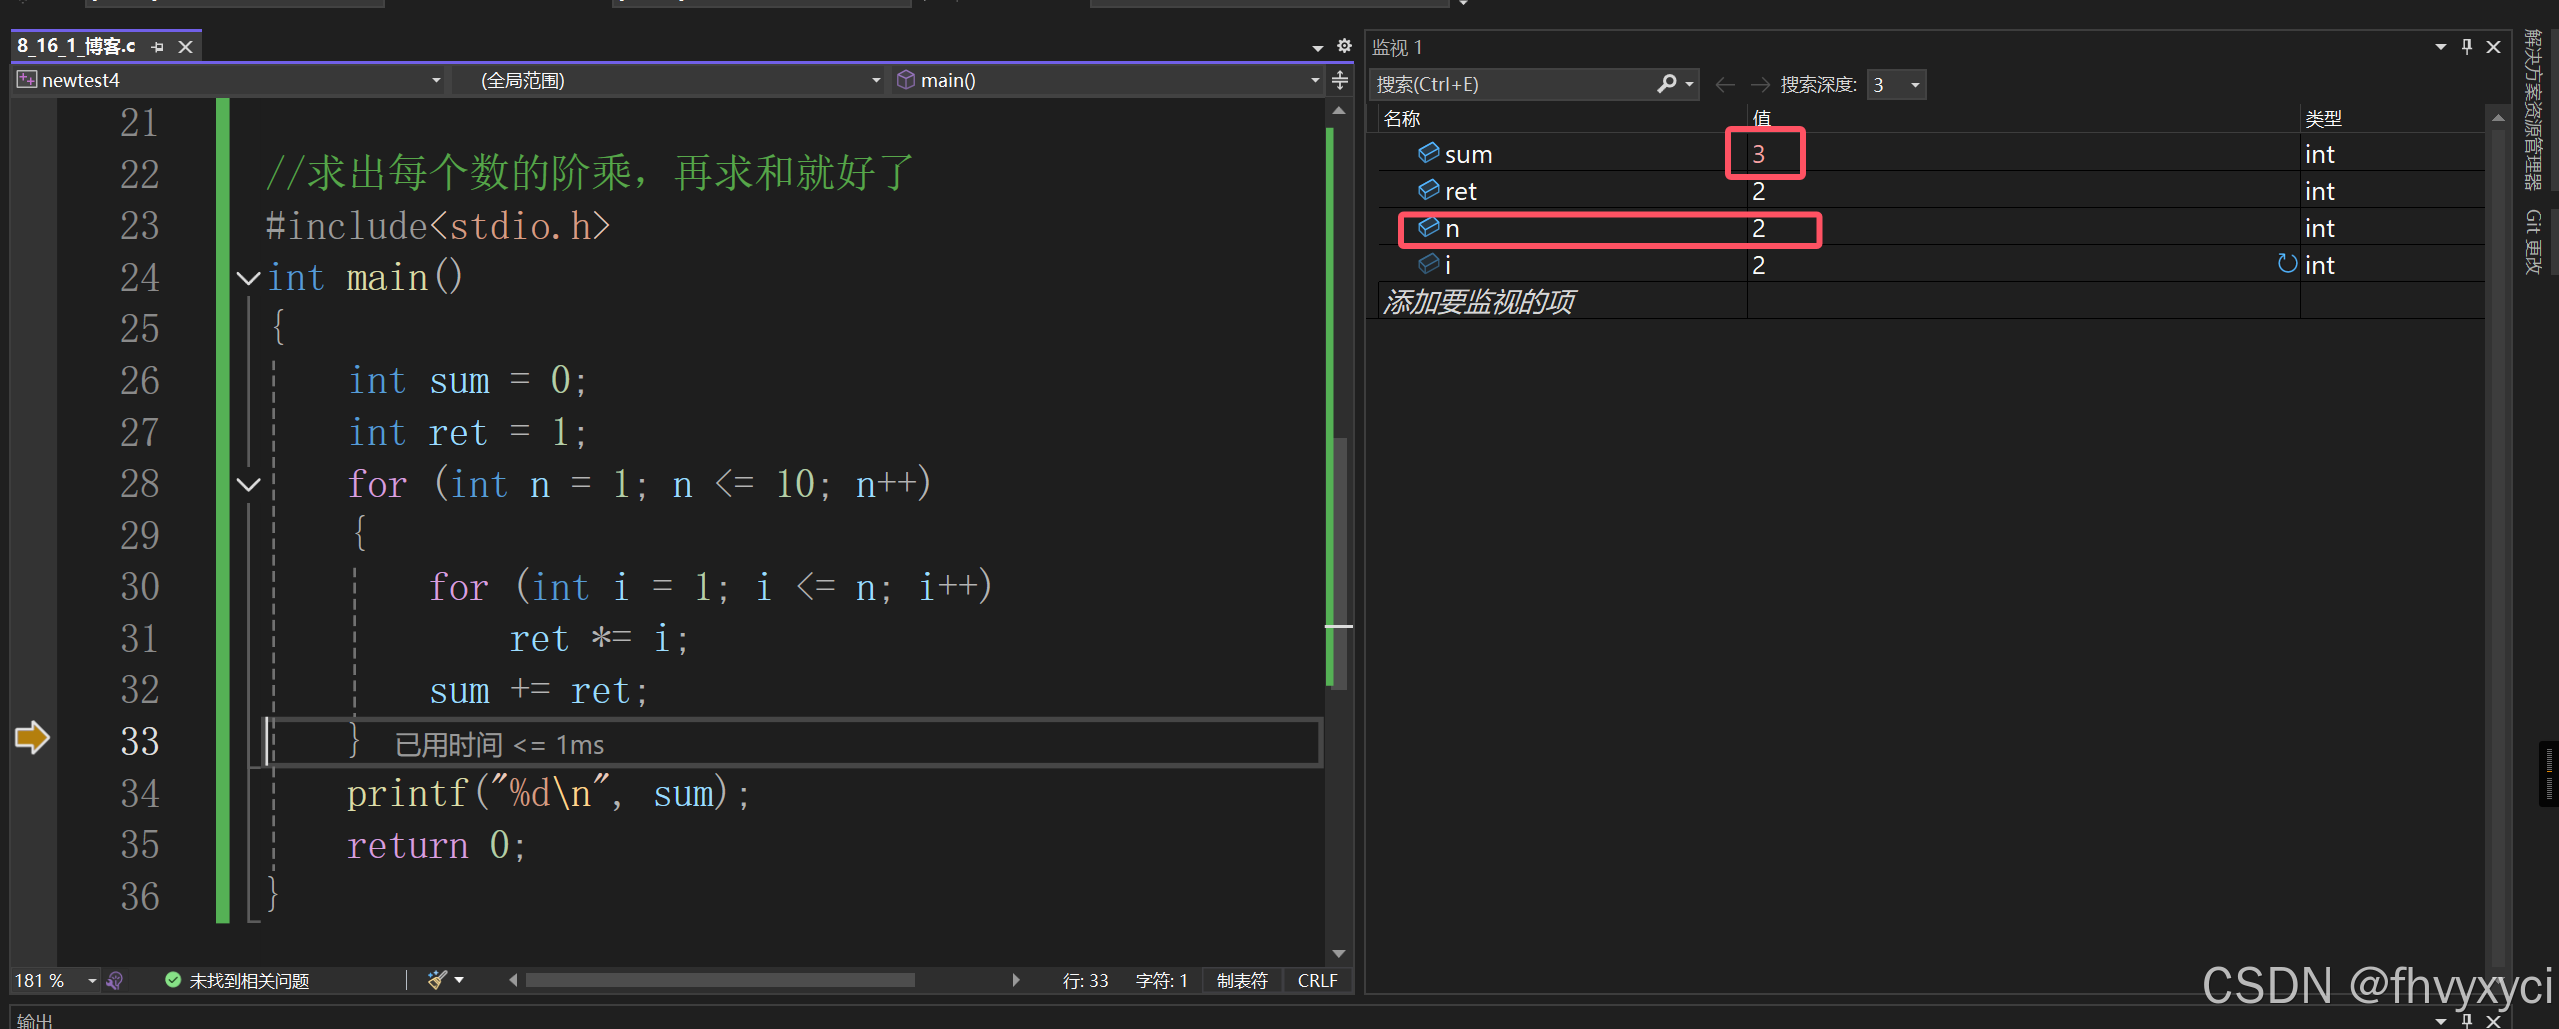Open the 181 % zoom dropdown
The height and width of the screenshot is (1029, 2559).
(92, 981)
